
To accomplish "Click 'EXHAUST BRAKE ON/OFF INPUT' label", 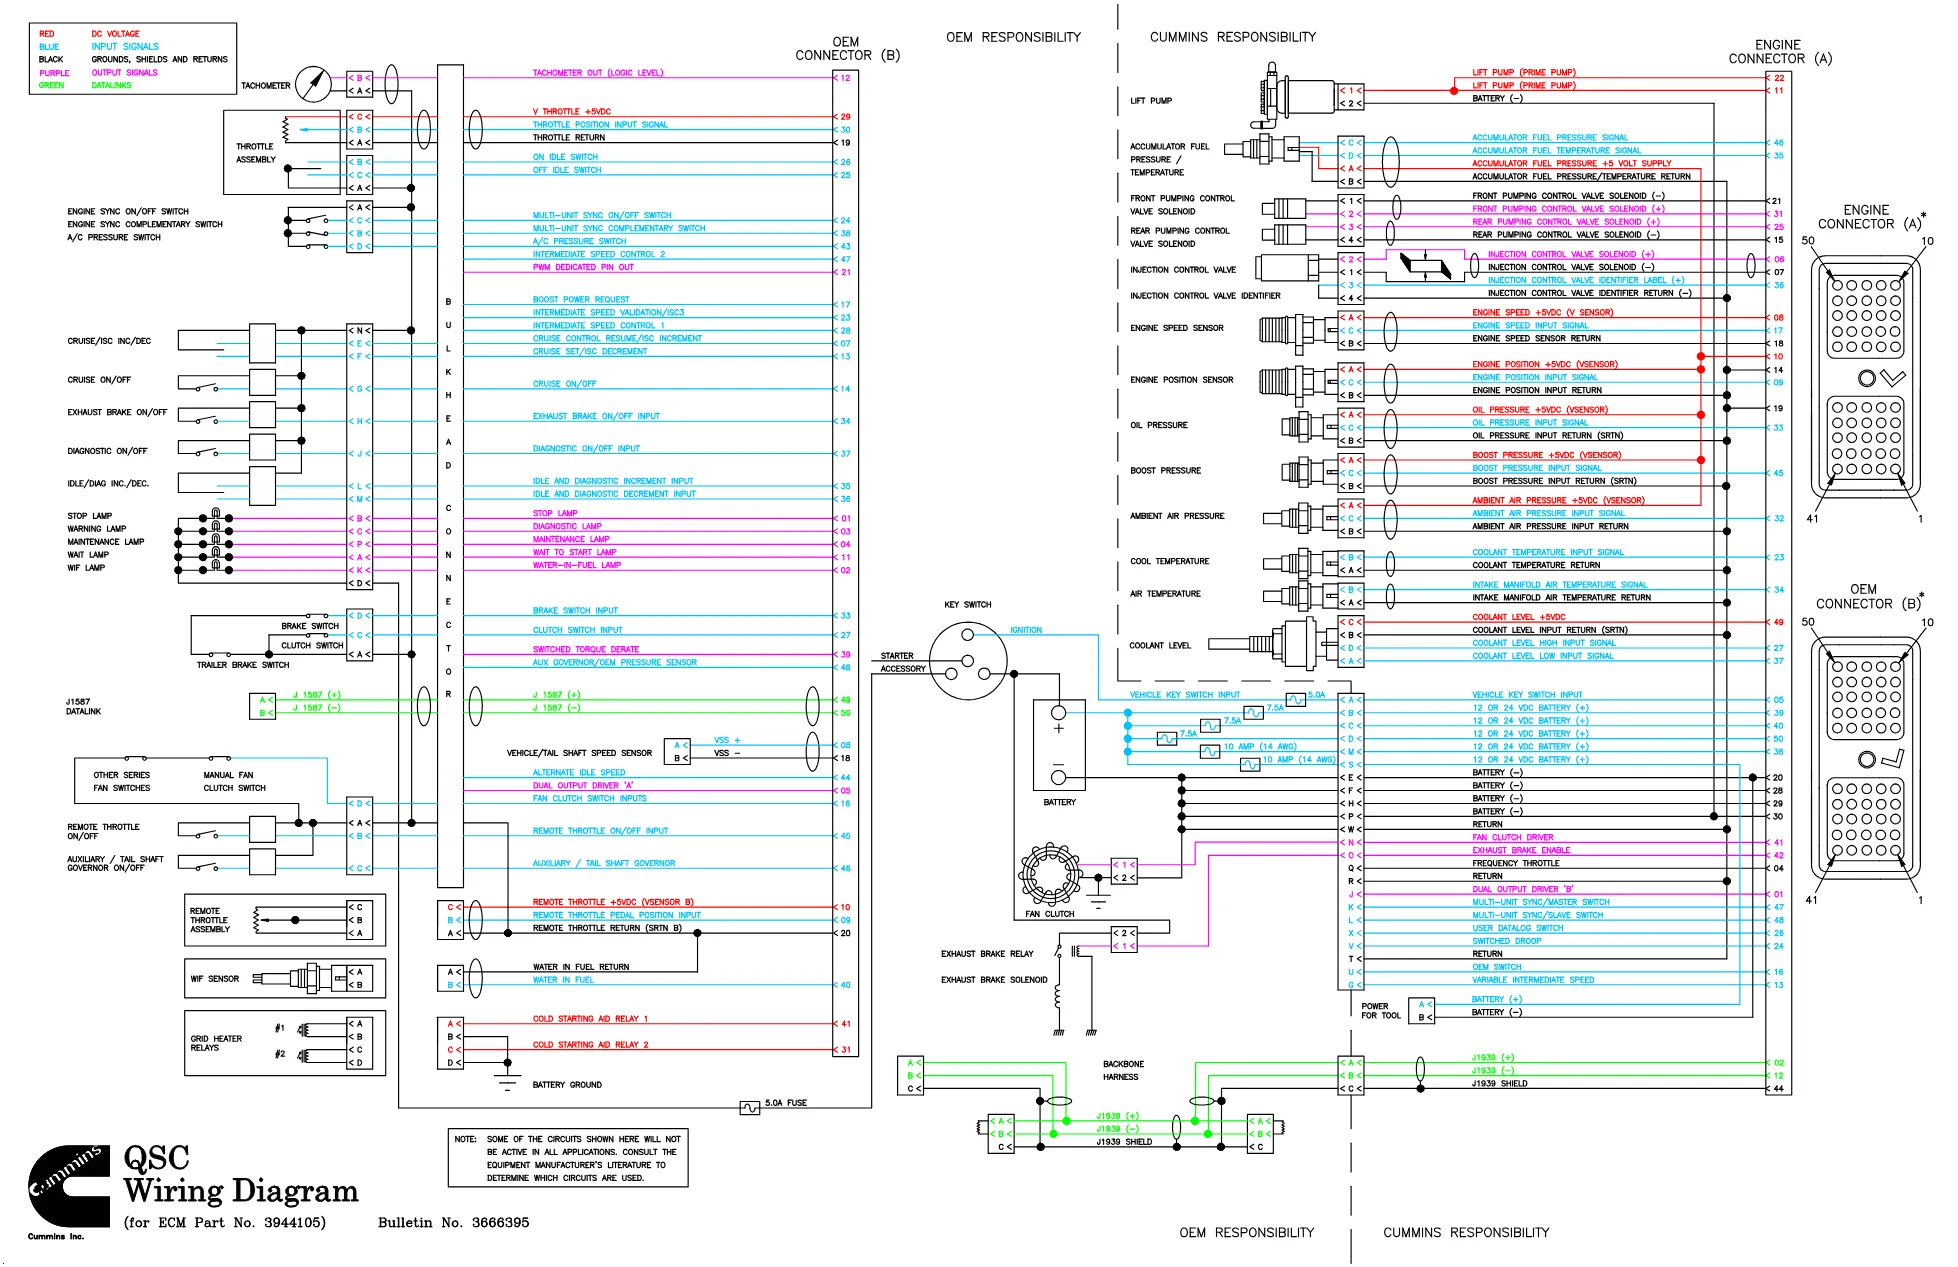I will 596,417.
